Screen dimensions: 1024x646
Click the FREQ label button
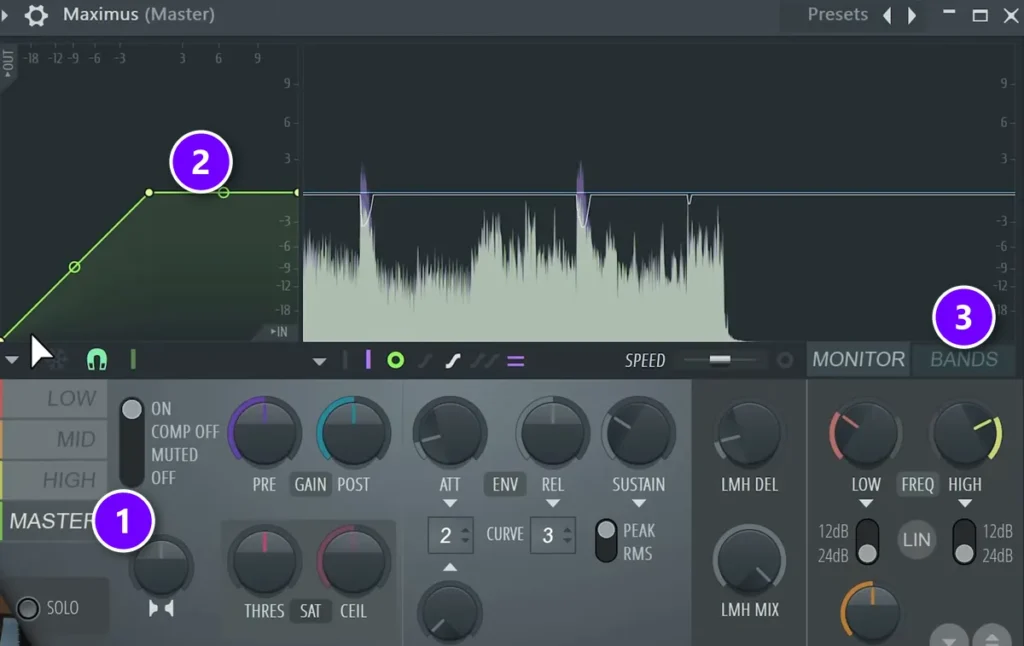point(918,485)
